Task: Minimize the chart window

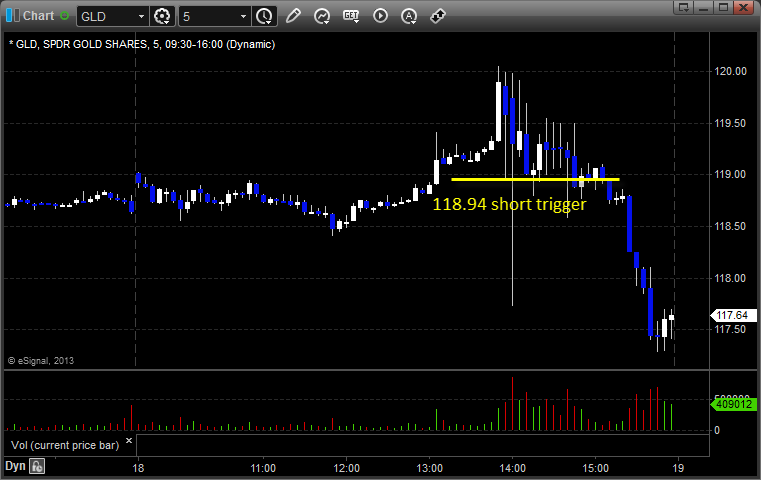Action: 703,7
